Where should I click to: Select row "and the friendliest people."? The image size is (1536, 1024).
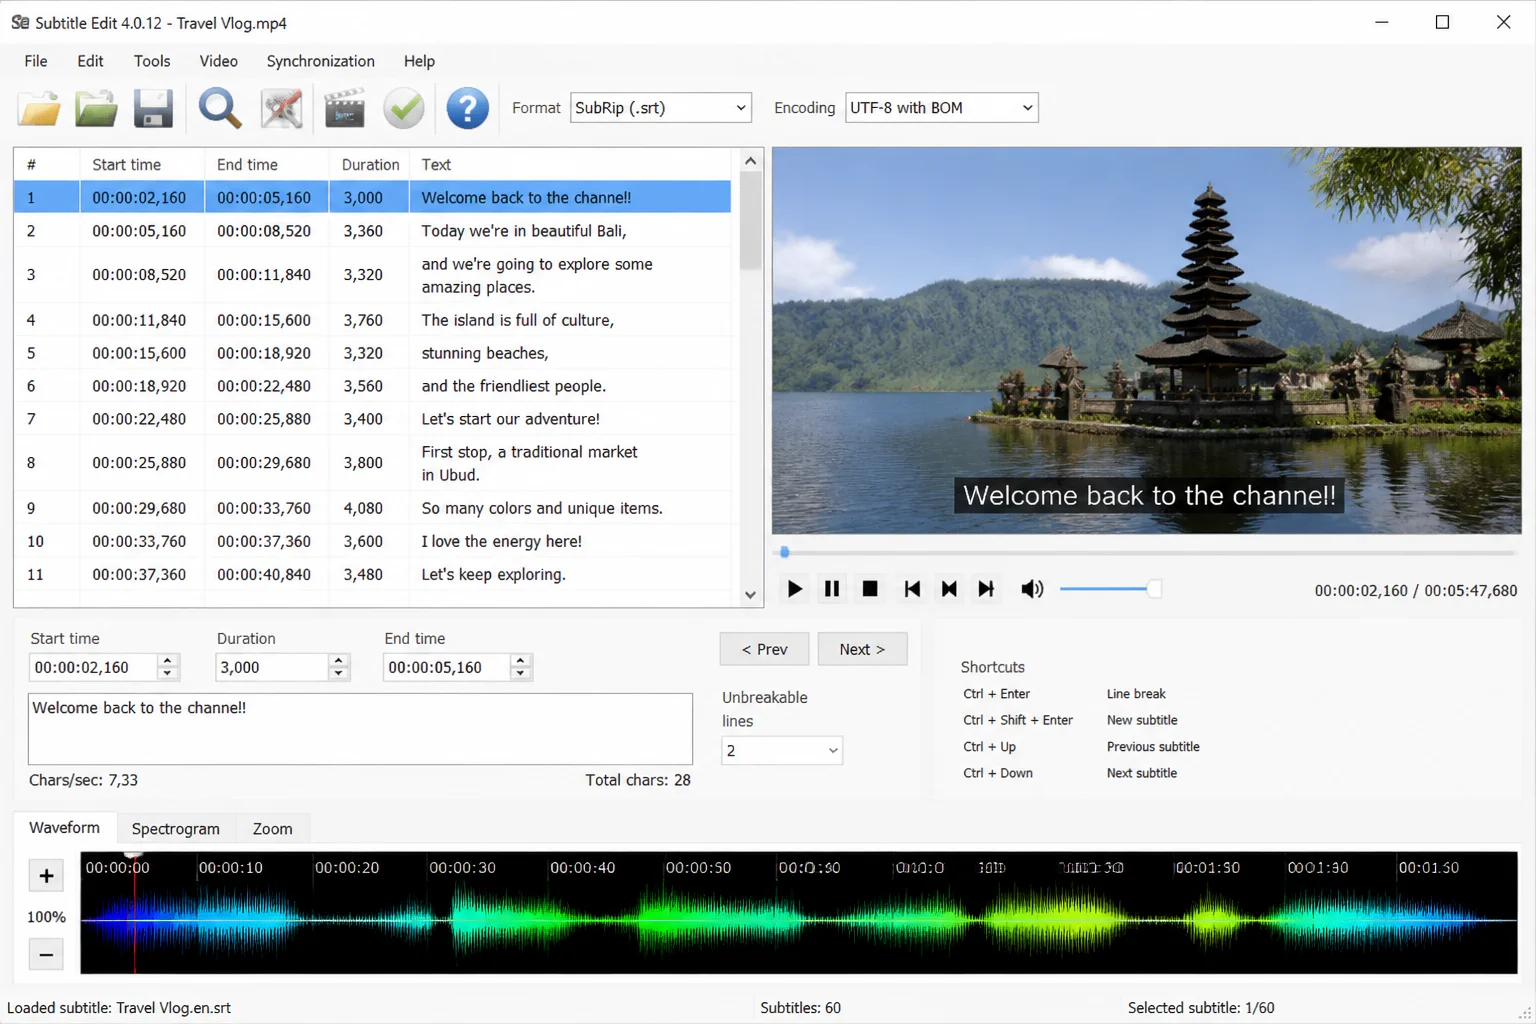tap(372, 386)
